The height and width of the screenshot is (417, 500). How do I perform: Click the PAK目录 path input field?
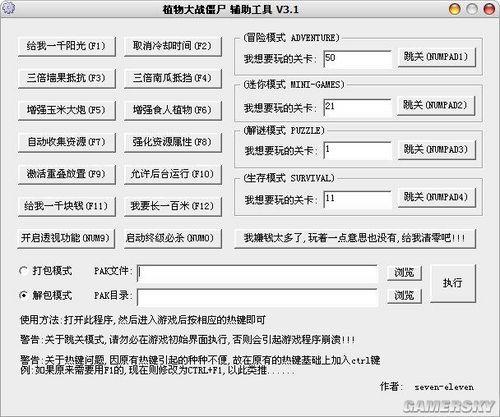(258, 297)
